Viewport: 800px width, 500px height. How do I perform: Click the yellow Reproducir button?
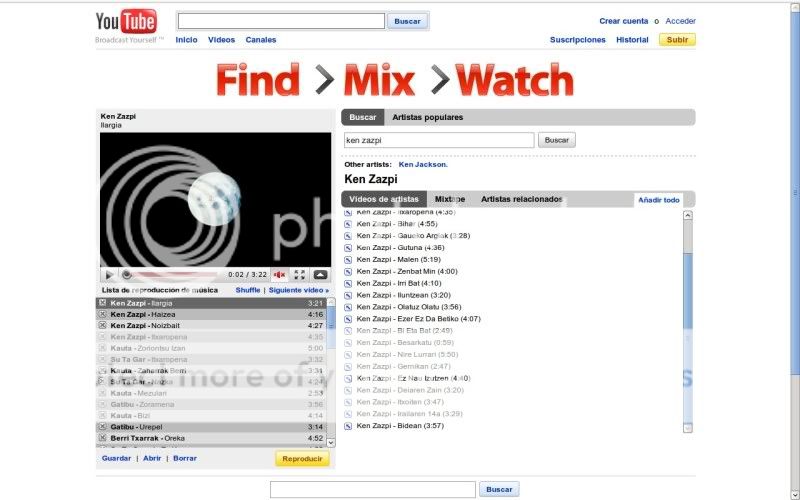302,458
